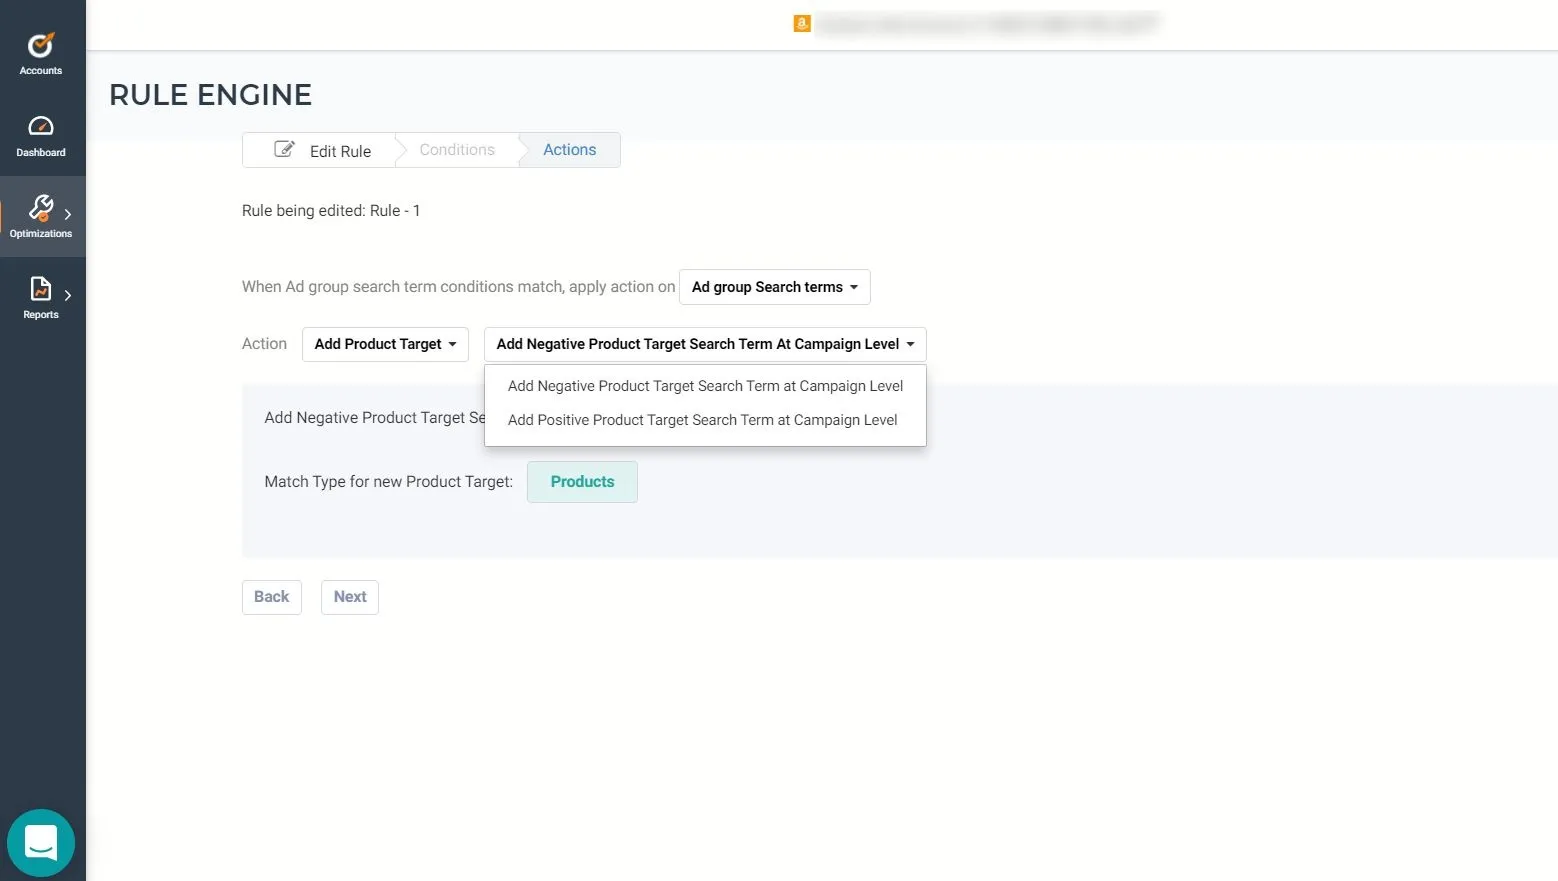Toggle the Products match type button
This screenshot has height=881, width=1558.
[x=582, y=482]
